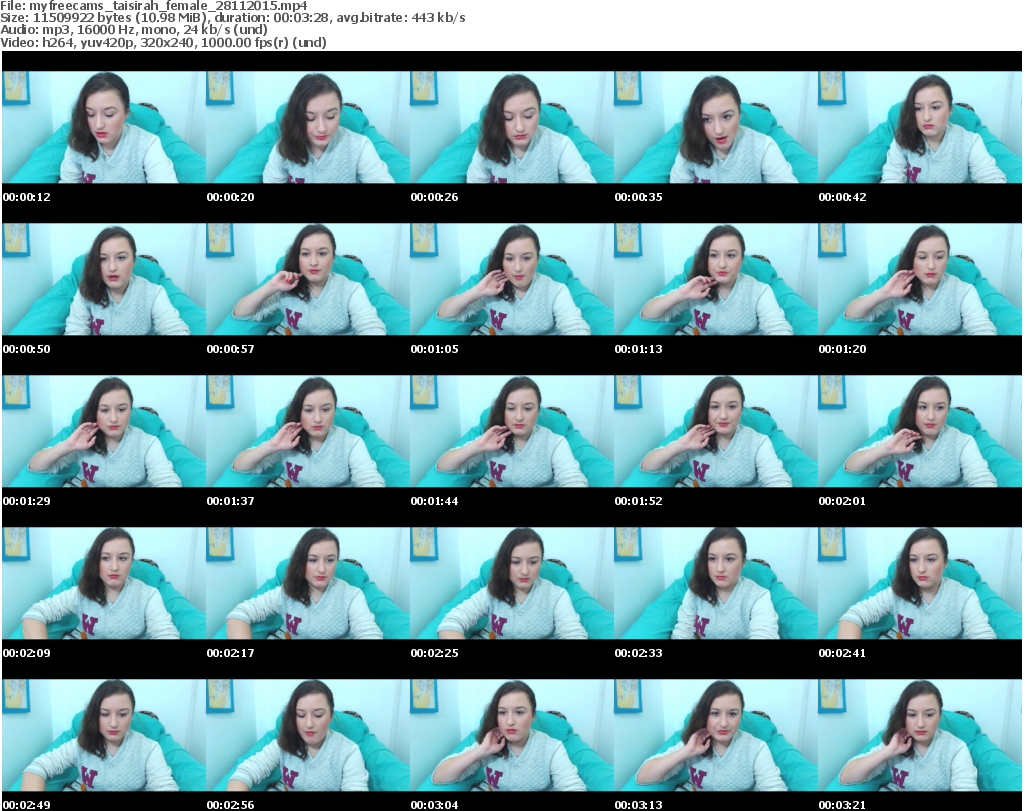
Task: Pick the frame above 00:01:44
Action: coord(512,431)
